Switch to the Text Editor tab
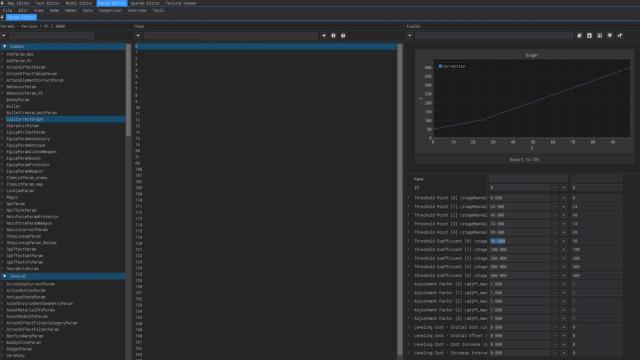This screenshot has width=640, height=360. pos(47,3)
